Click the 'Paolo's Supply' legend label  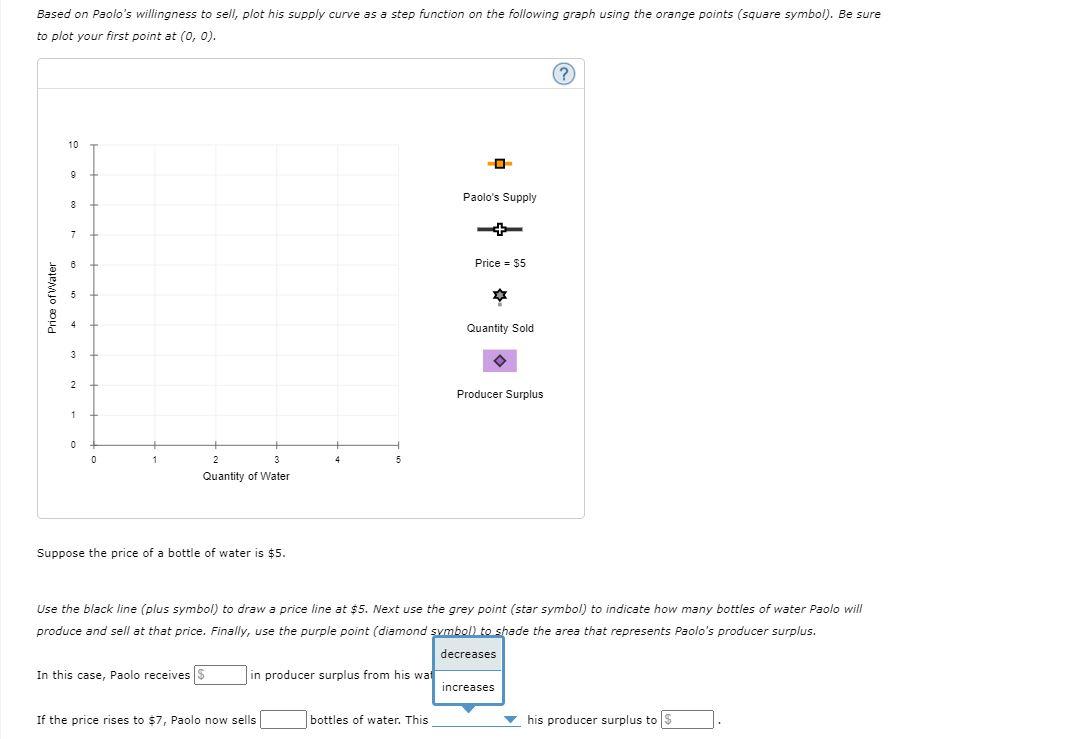[499, 197]
